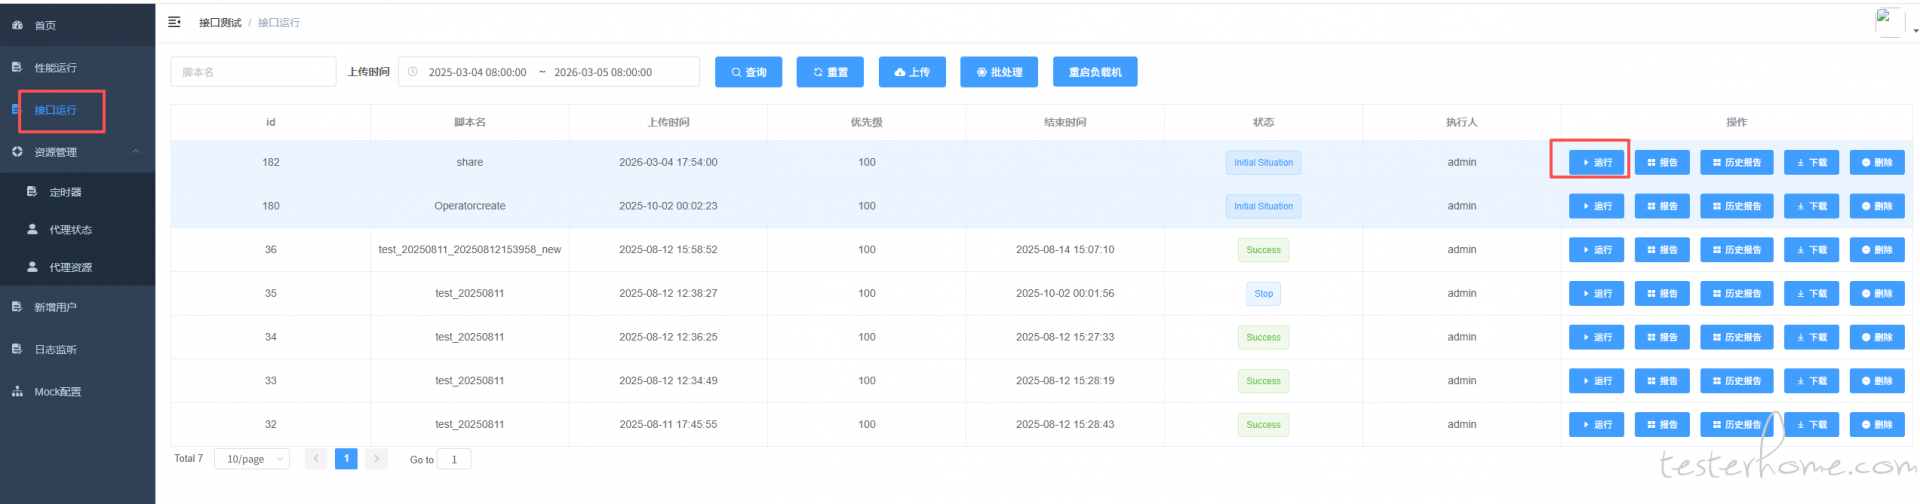Click the broken avatar image at top right
The width and height of the screenshot is (1920, 504).
click(x=1887, y=22)
